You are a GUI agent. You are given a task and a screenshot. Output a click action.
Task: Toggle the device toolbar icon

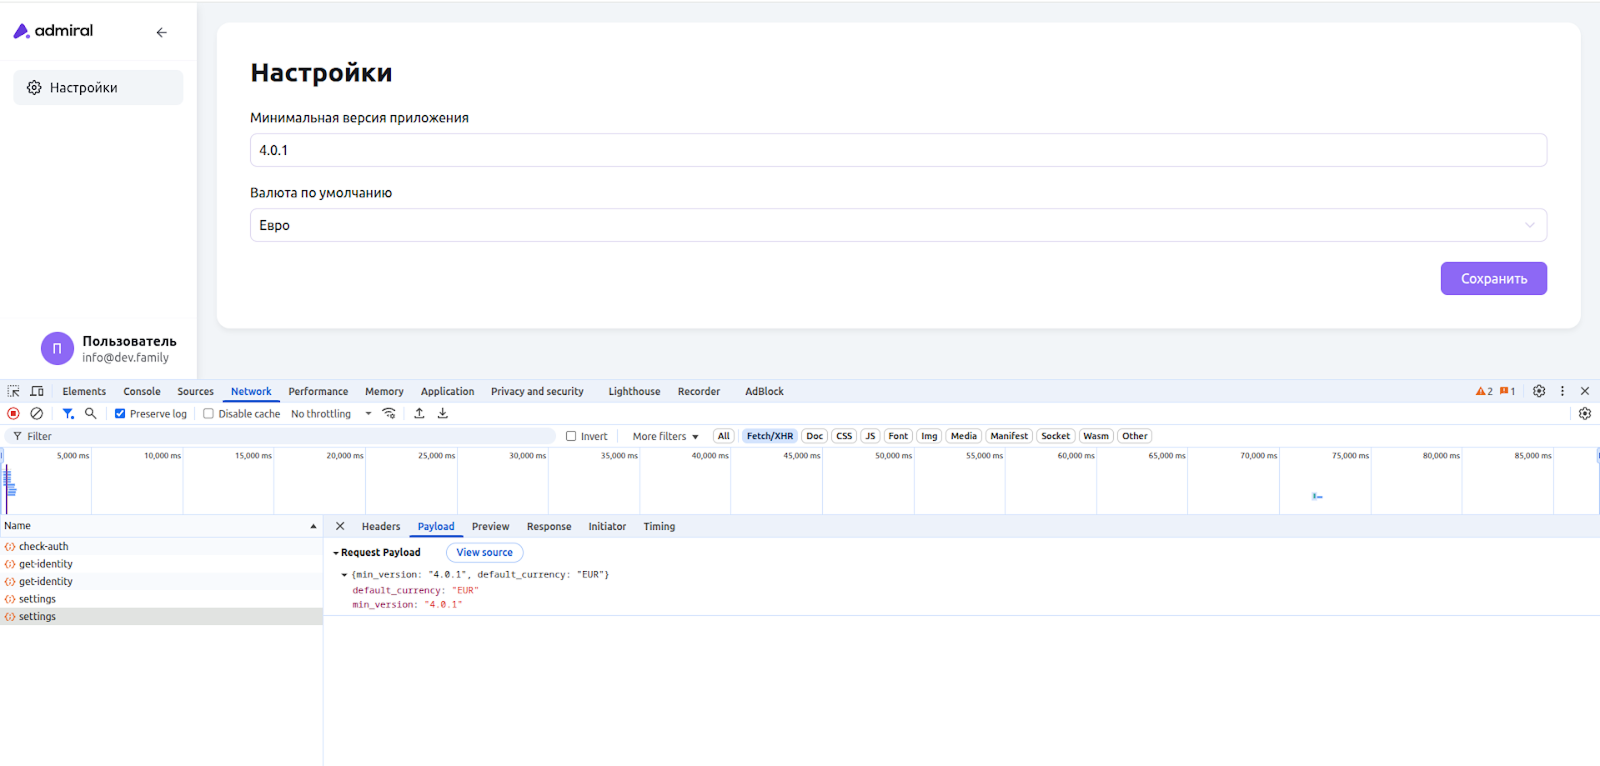coord(37,392)
